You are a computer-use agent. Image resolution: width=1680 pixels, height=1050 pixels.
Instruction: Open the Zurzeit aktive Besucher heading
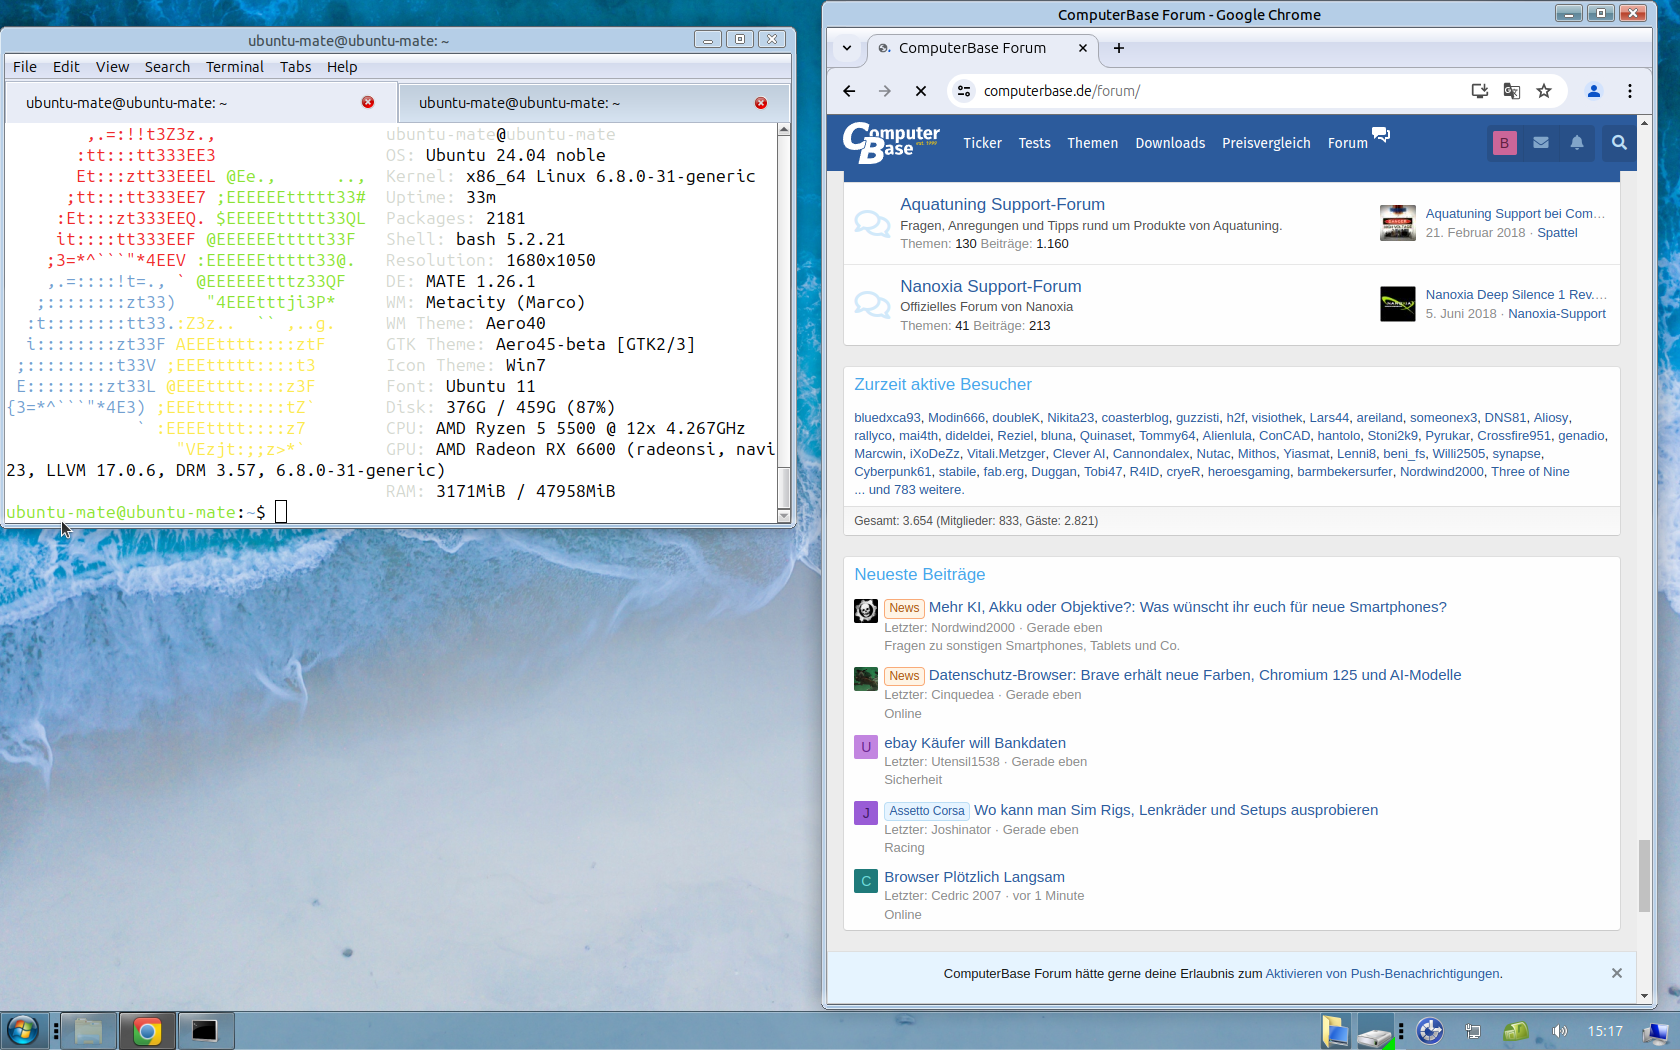click(942, 384)
